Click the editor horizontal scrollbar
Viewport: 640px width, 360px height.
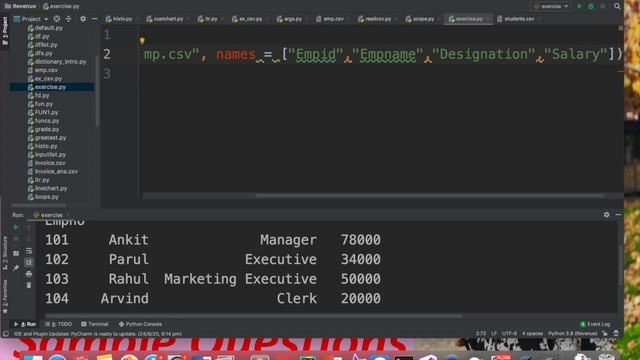429,196
